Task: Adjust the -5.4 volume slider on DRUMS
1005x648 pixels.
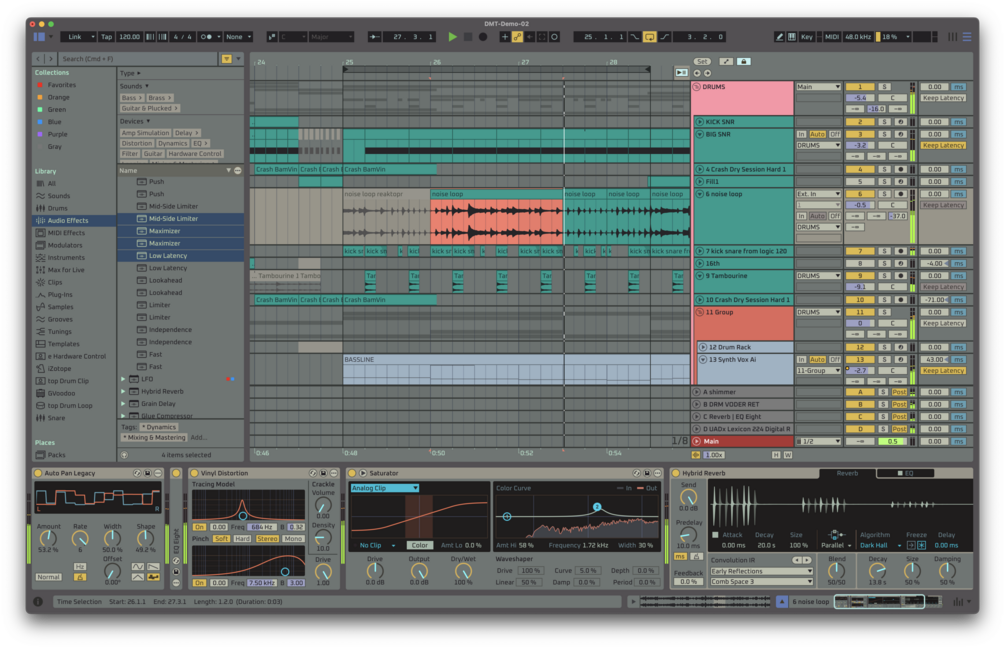Action: point(860,97)
